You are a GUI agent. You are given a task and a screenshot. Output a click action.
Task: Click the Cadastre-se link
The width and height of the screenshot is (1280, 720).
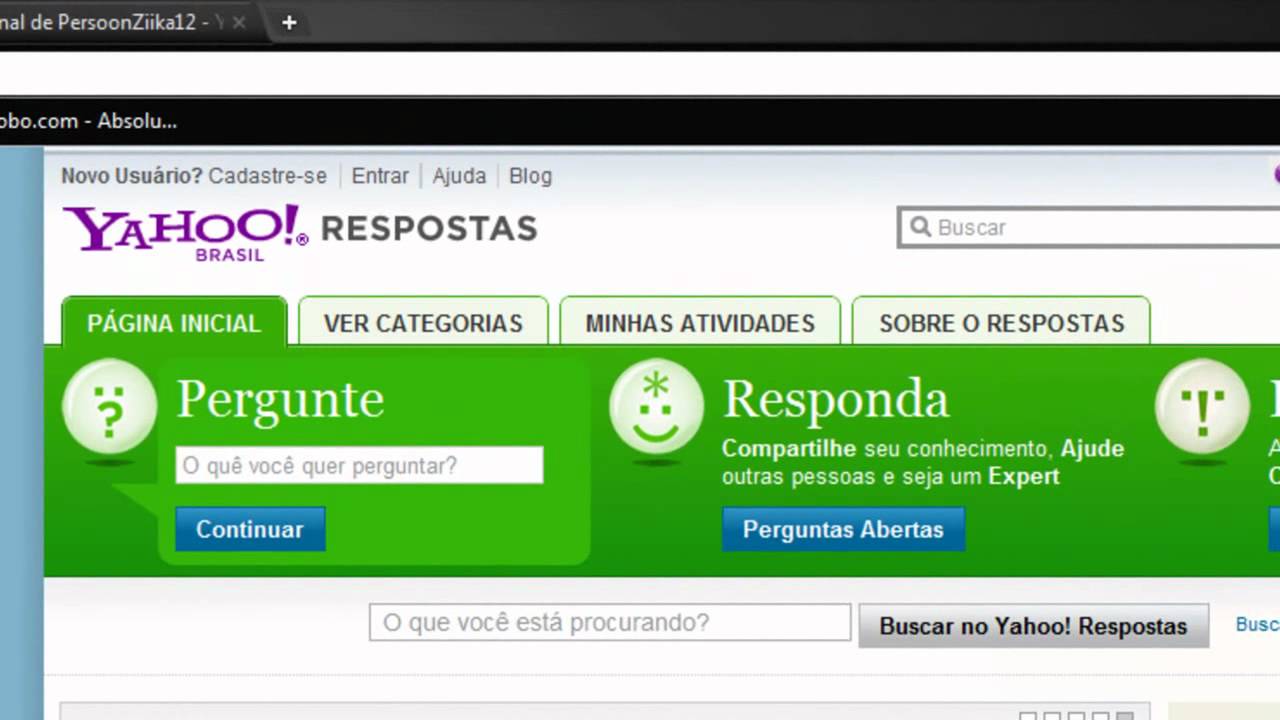point(267,176)
